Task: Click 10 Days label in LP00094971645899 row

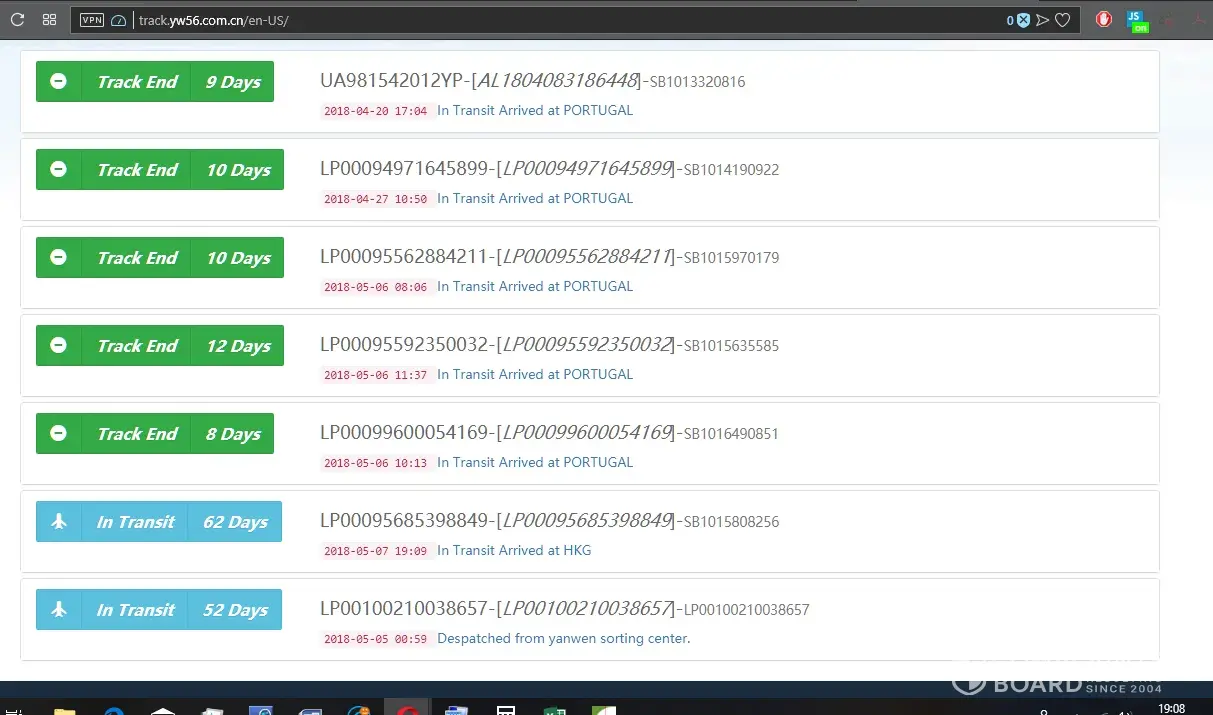Action: [x=238, y=170]
